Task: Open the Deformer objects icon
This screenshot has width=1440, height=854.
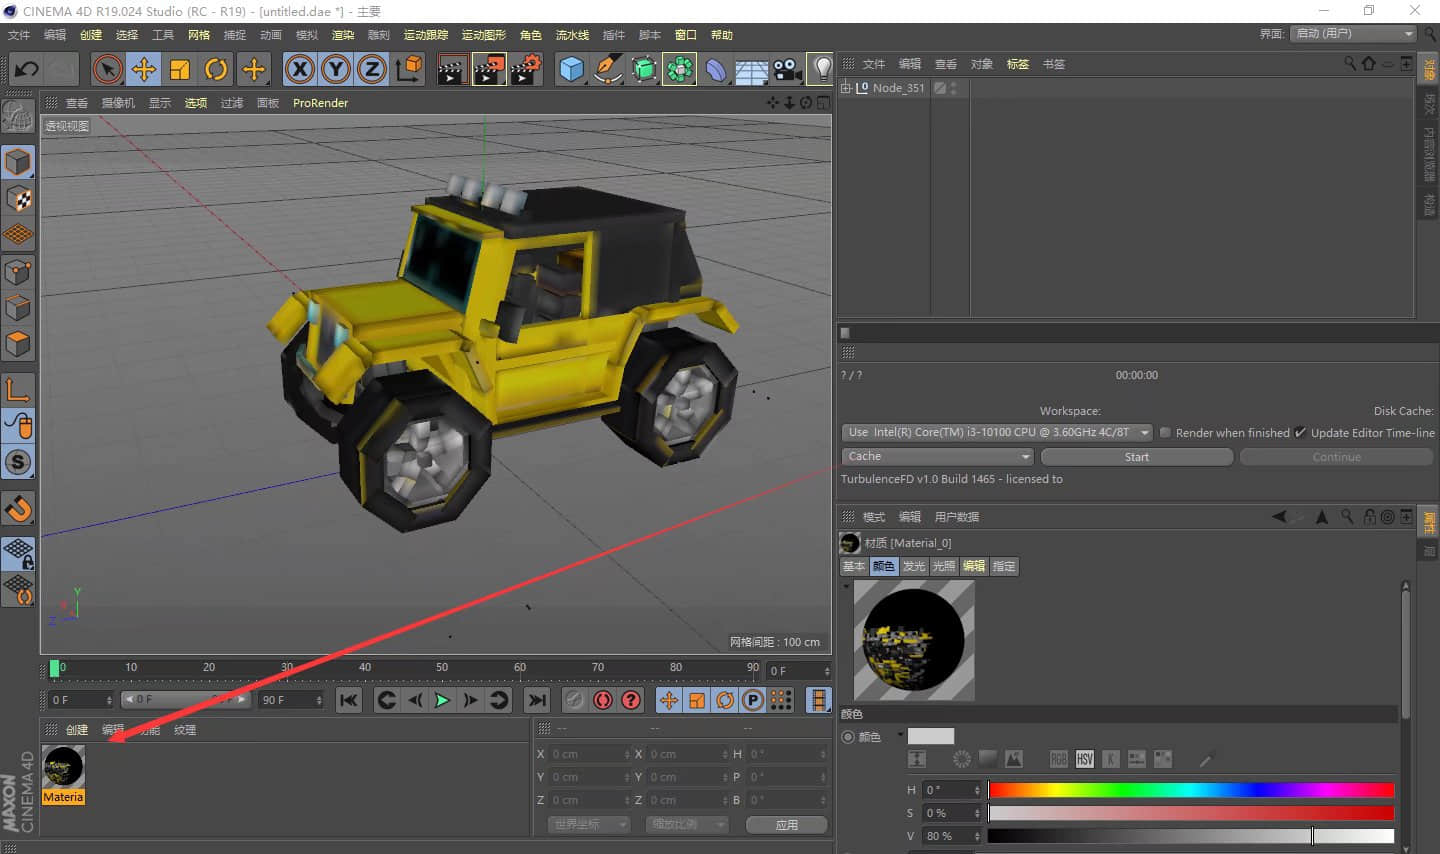Action: click(x=716, y=69)
